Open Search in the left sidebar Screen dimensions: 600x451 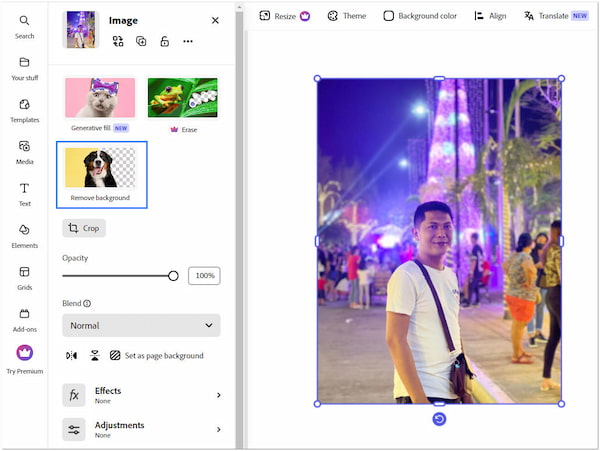click(x=25, y=26)
